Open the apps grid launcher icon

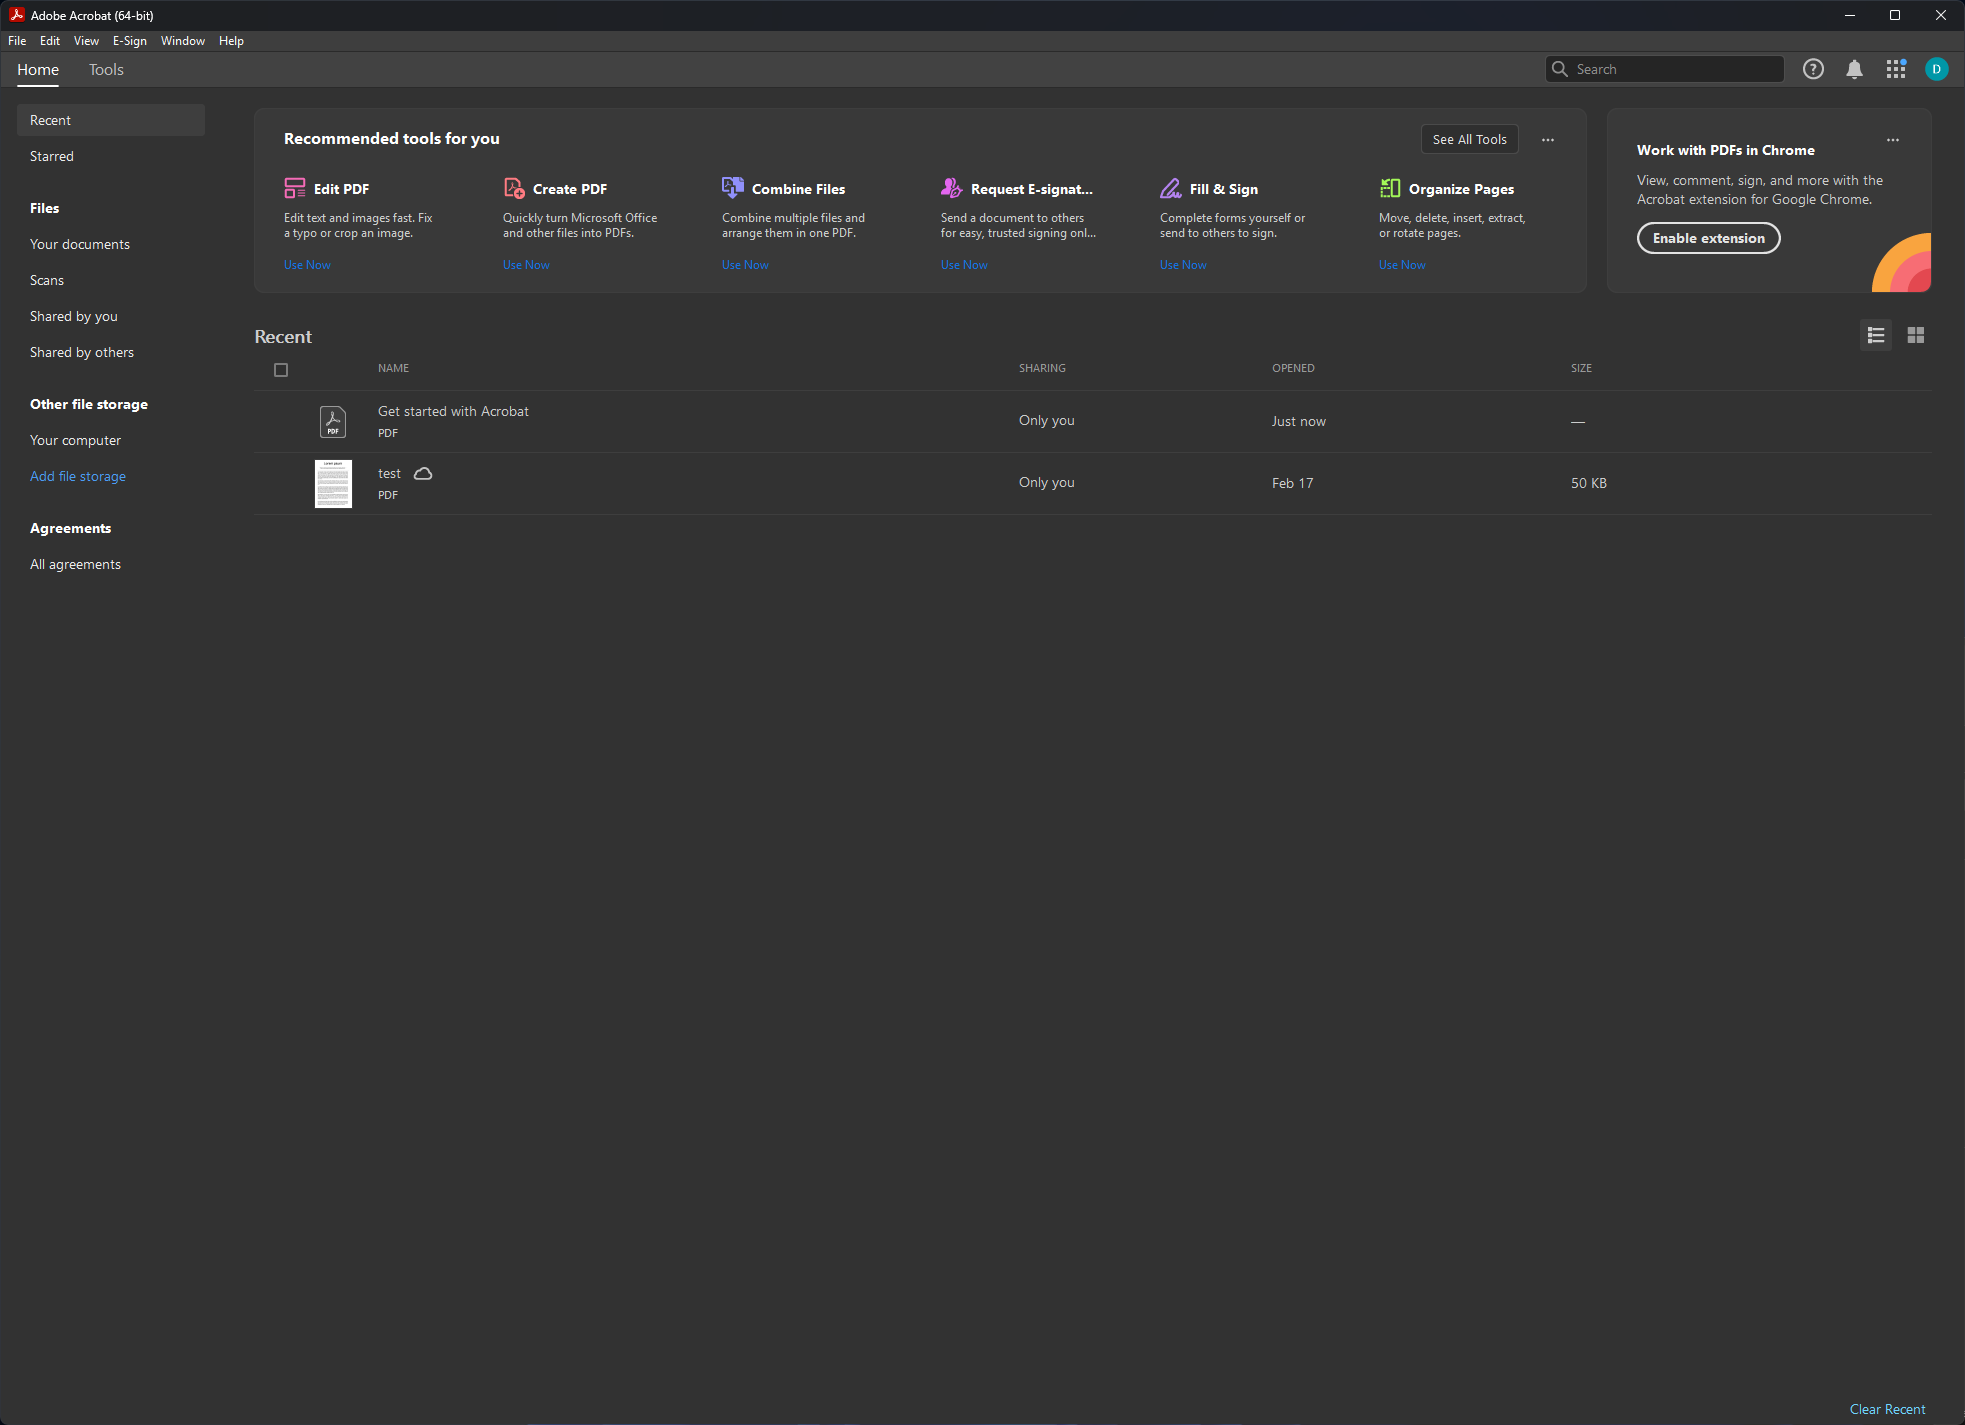click(1895, 69)
